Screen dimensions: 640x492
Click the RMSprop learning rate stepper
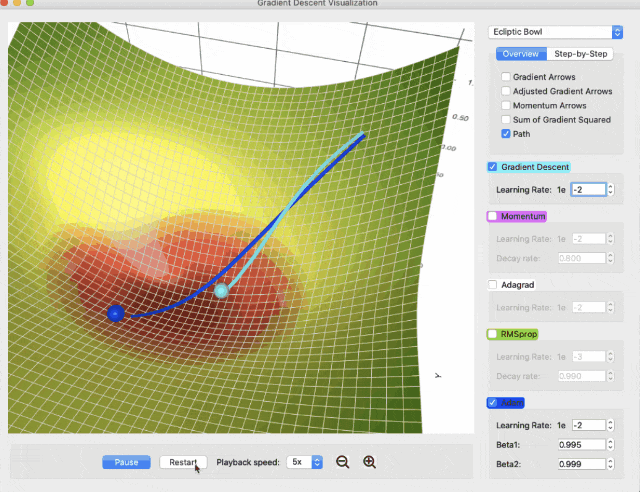[611, 357]
